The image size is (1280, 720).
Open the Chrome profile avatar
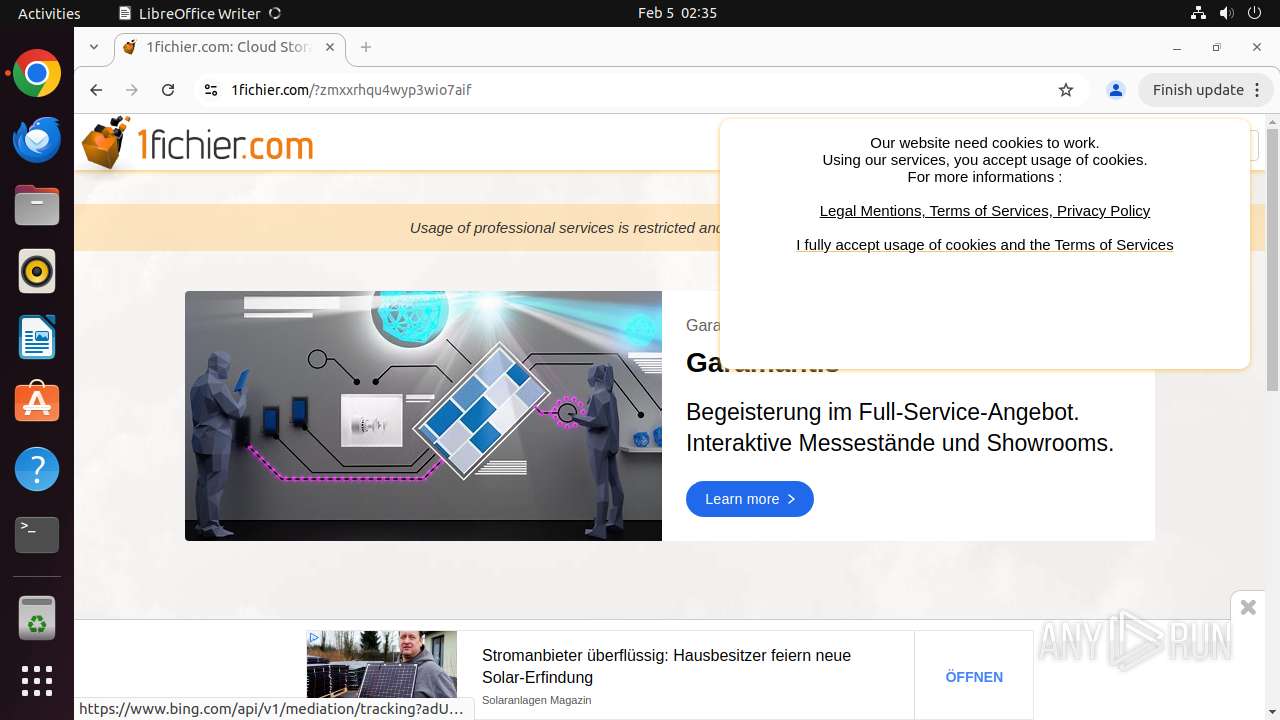1116,90
